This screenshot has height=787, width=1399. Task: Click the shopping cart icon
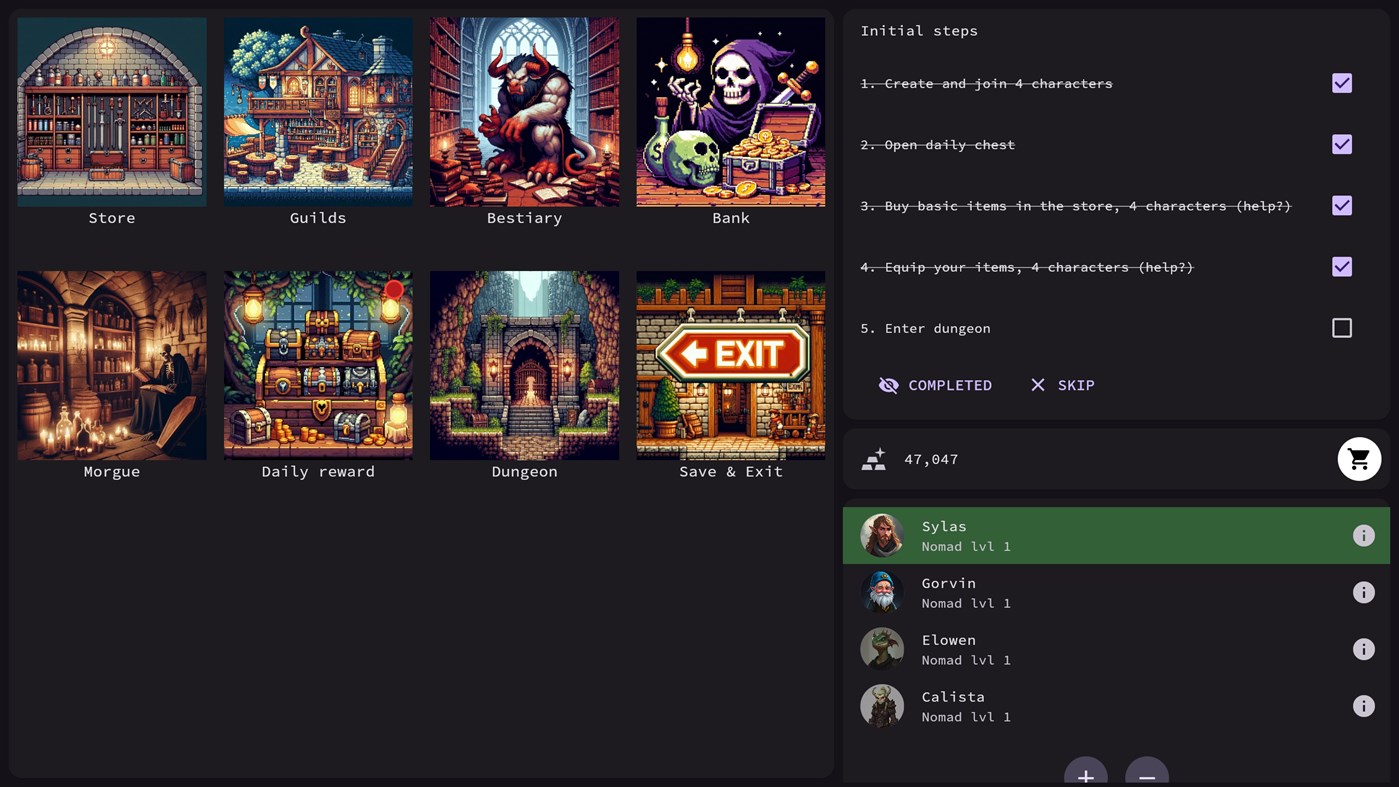coord(1359,459)
